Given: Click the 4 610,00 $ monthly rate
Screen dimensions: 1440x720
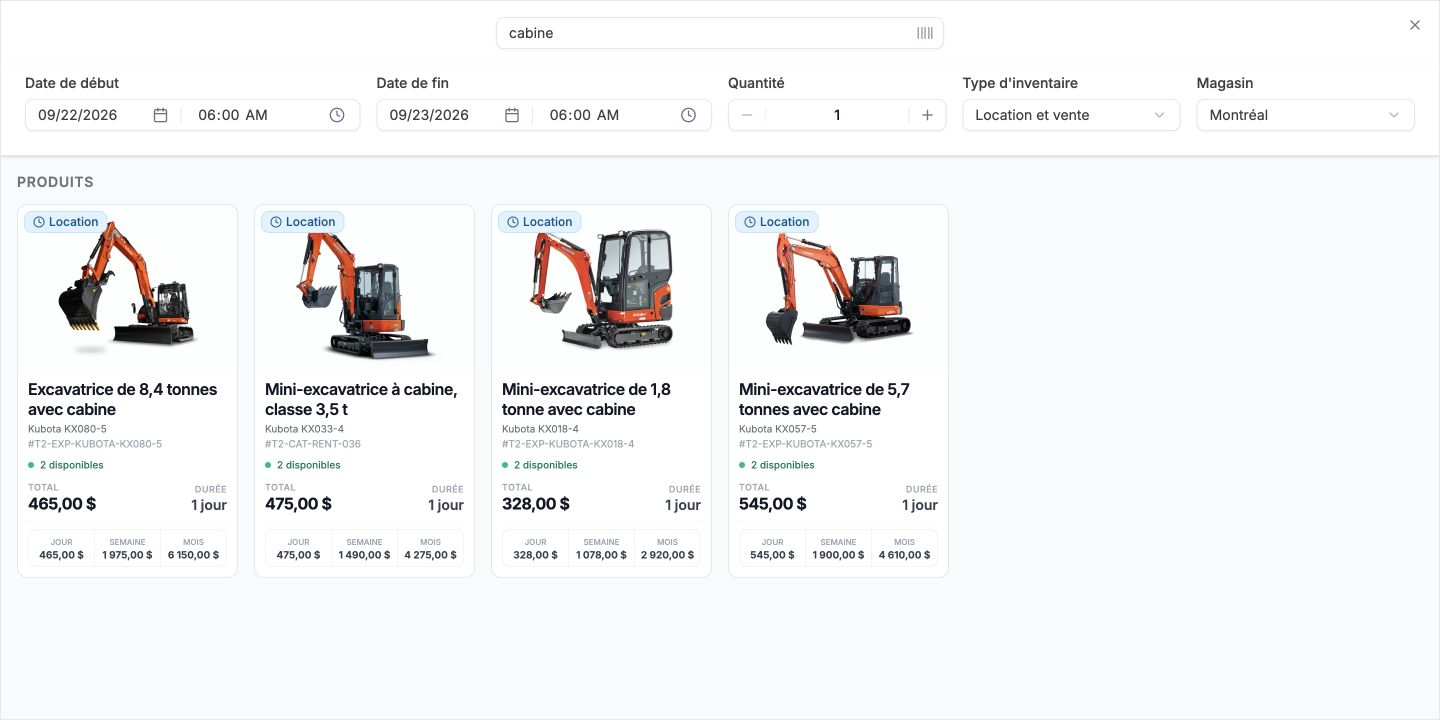Looking at the screenshot, I should click(904, 555).
